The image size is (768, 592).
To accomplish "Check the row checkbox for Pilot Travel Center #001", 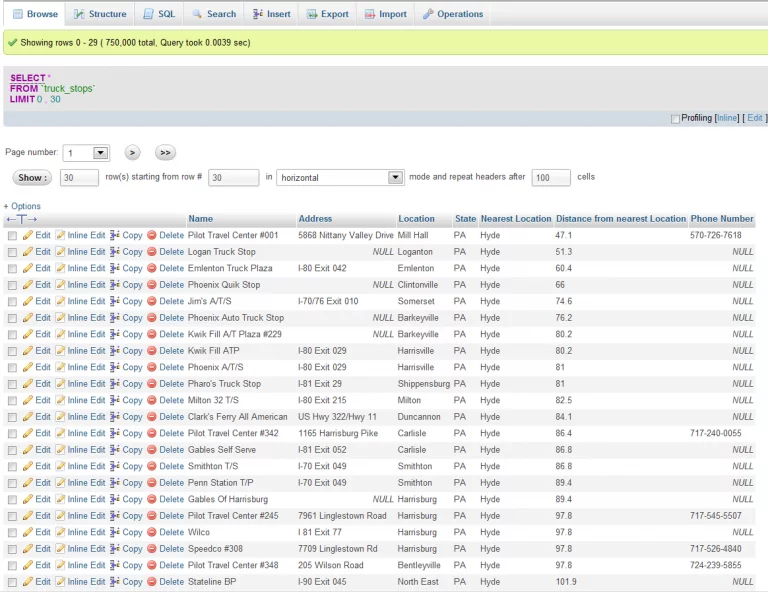I will 12,236.
